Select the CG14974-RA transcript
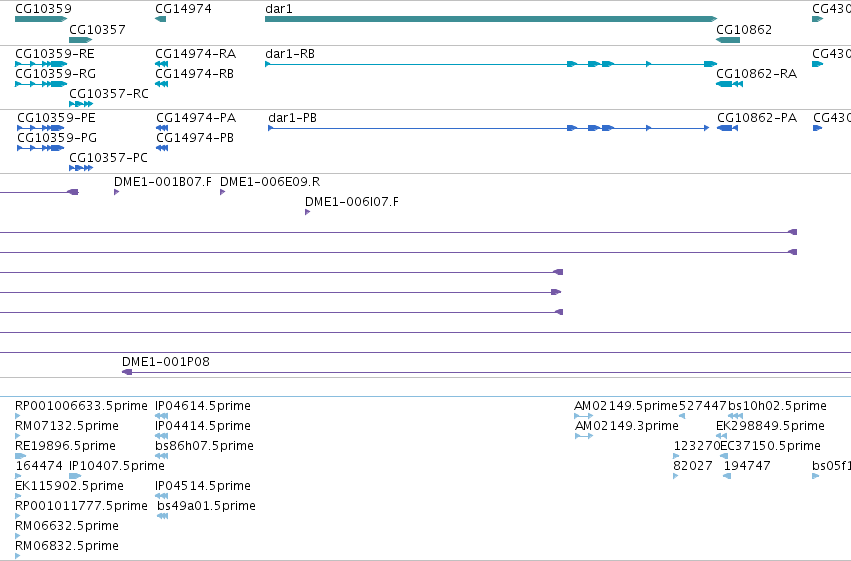The width and height of the screenshot is (851, 561). pos(162,64)
